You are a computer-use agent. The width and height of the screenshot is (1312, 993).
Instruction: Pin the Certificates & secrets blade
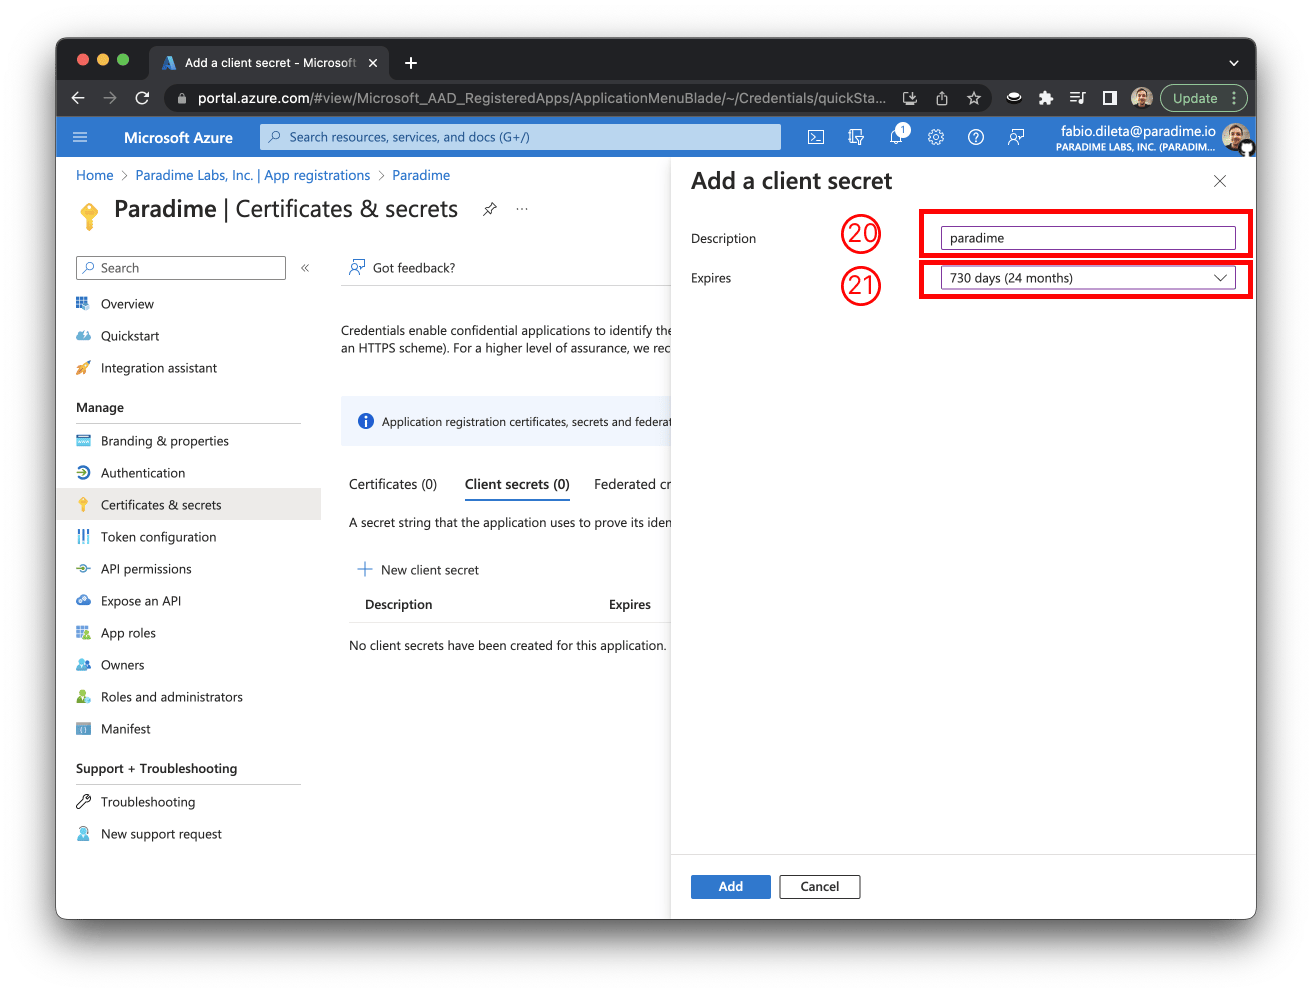[x=490, y=209]
